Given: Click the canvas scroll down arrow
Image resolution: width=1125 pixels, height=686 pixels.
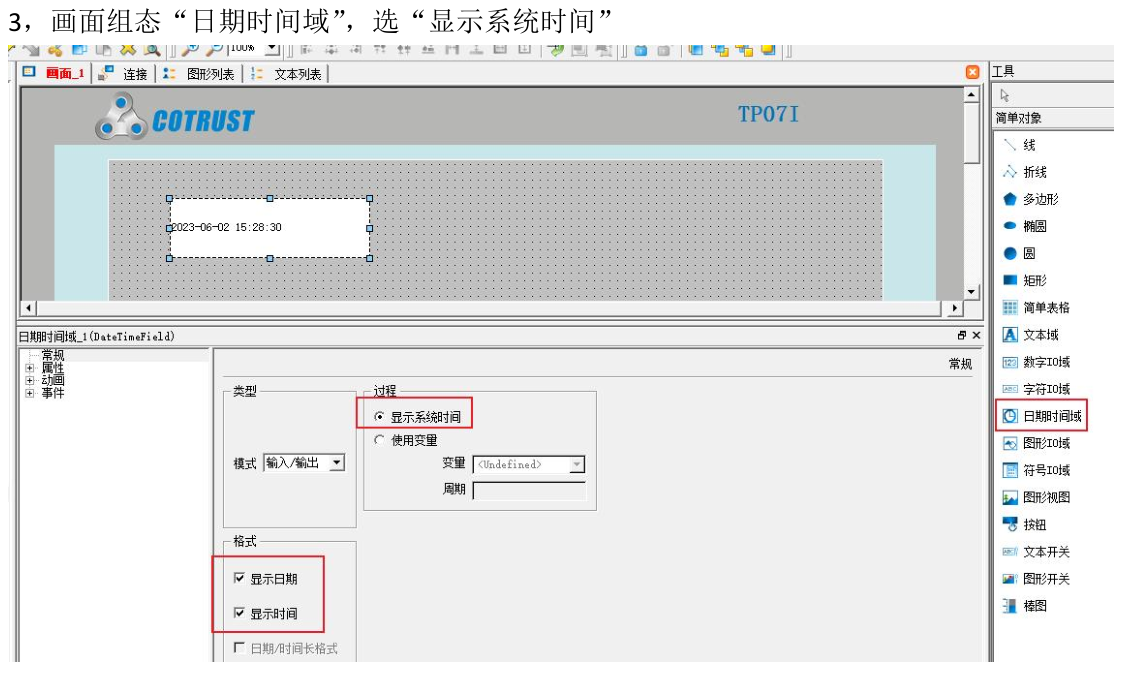Looking at the screenshot, I should [971, 292].
